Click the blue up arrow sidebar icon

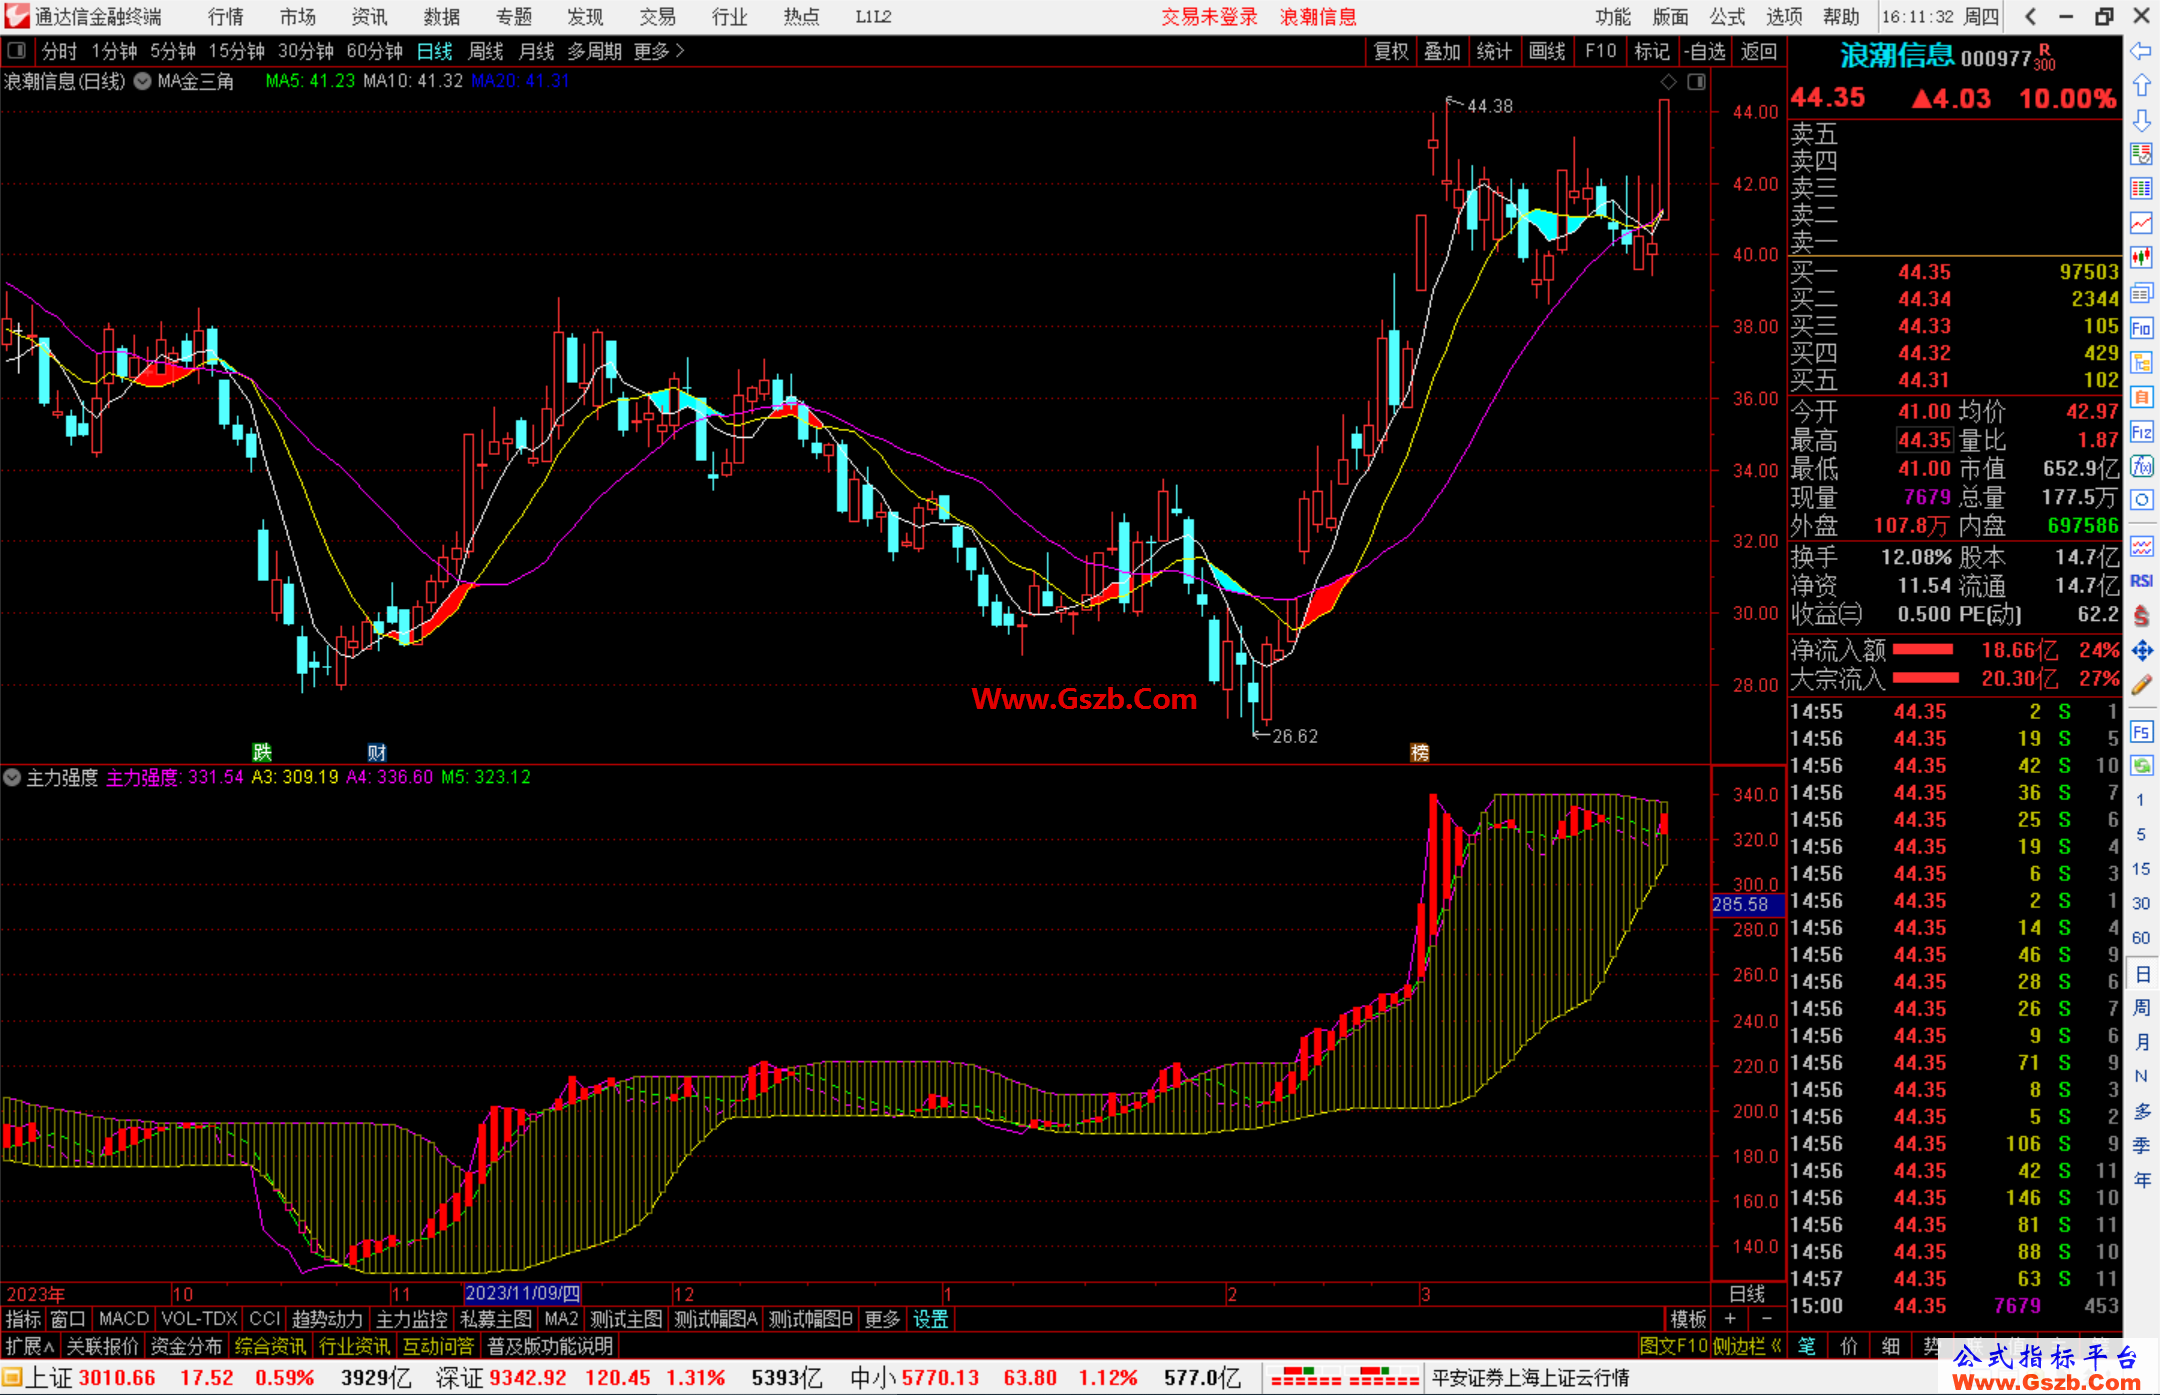coord(2141,86)
